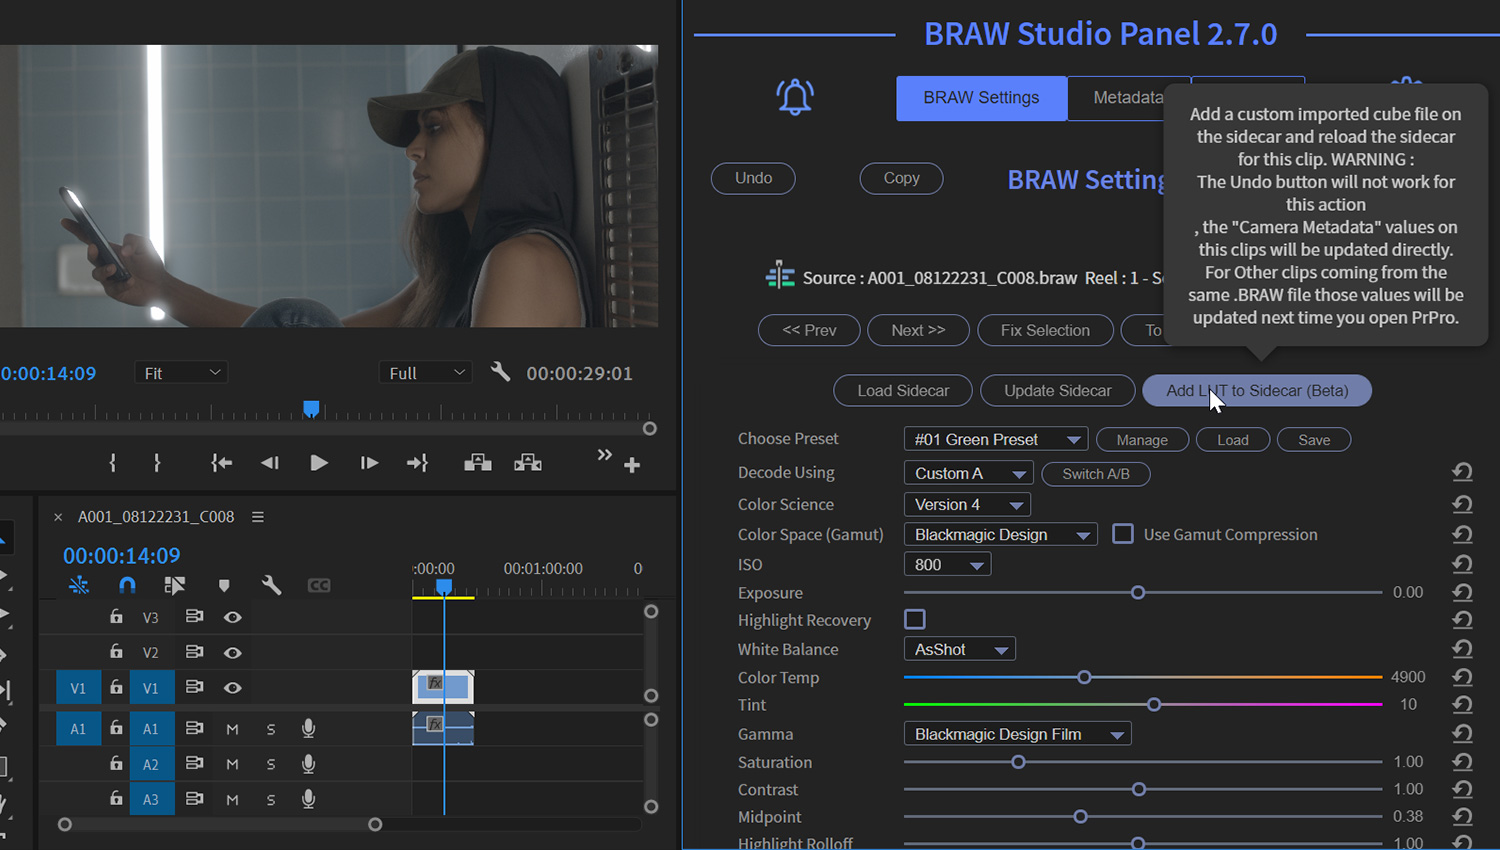Click the bell notification icon in BRAW panel
1500x850 pixels.
[x=795, y=97]
